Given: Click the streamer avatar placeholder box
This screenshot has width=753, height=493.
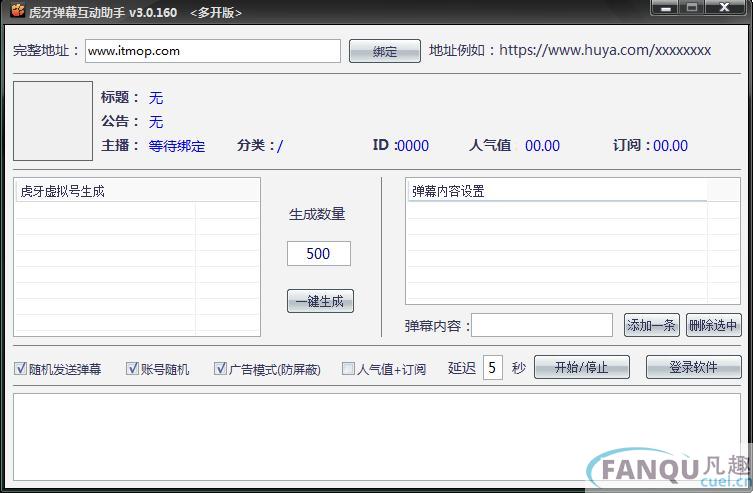Looking at the screenshot, I should (53, 121).
